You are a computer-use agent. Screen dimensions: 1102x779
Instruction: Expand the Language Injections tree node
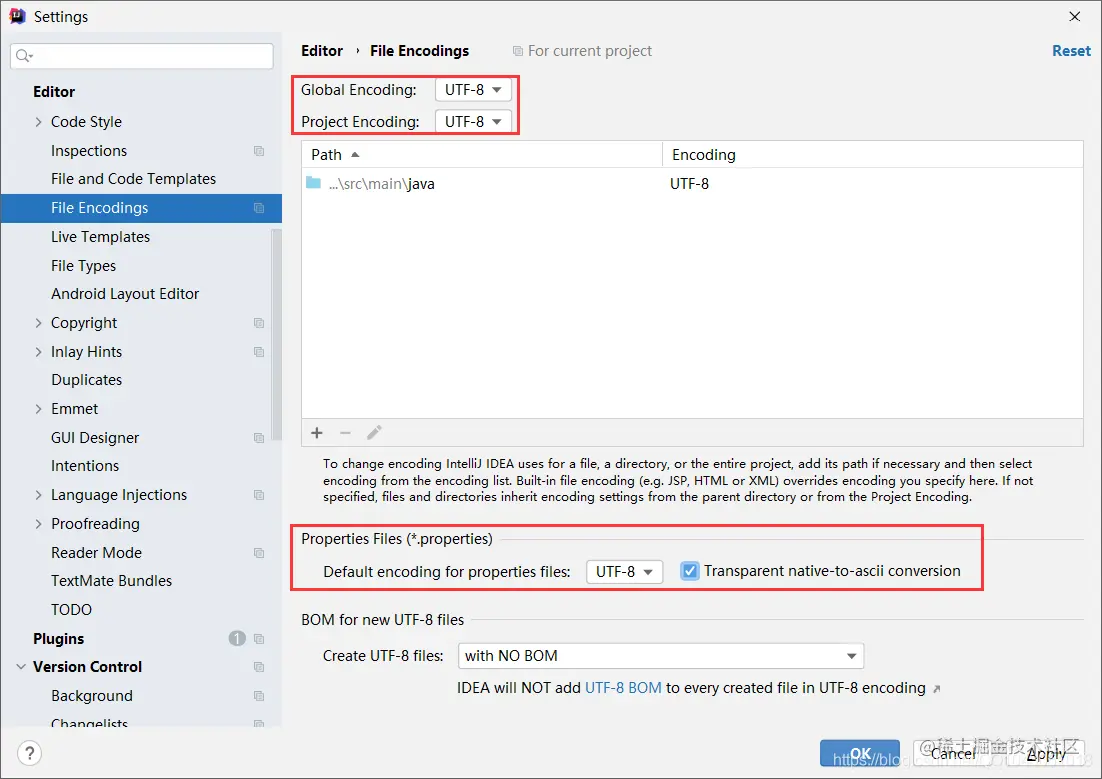pyautogui.click(x=39, y=495)
